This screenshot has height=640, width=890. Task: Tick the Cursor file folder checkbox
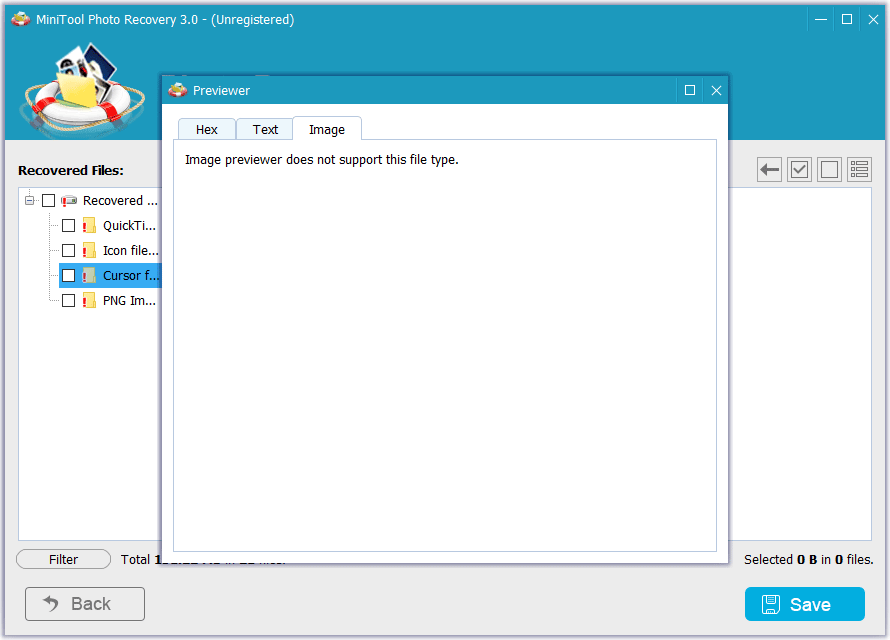[x=68, y=276]
